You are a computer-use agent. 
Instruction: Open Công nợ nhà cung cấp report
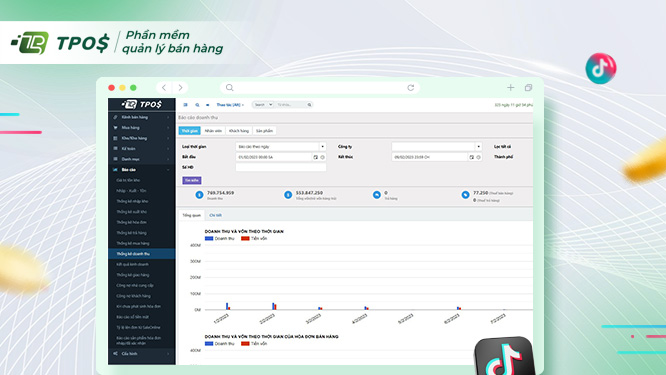point(135,285)
